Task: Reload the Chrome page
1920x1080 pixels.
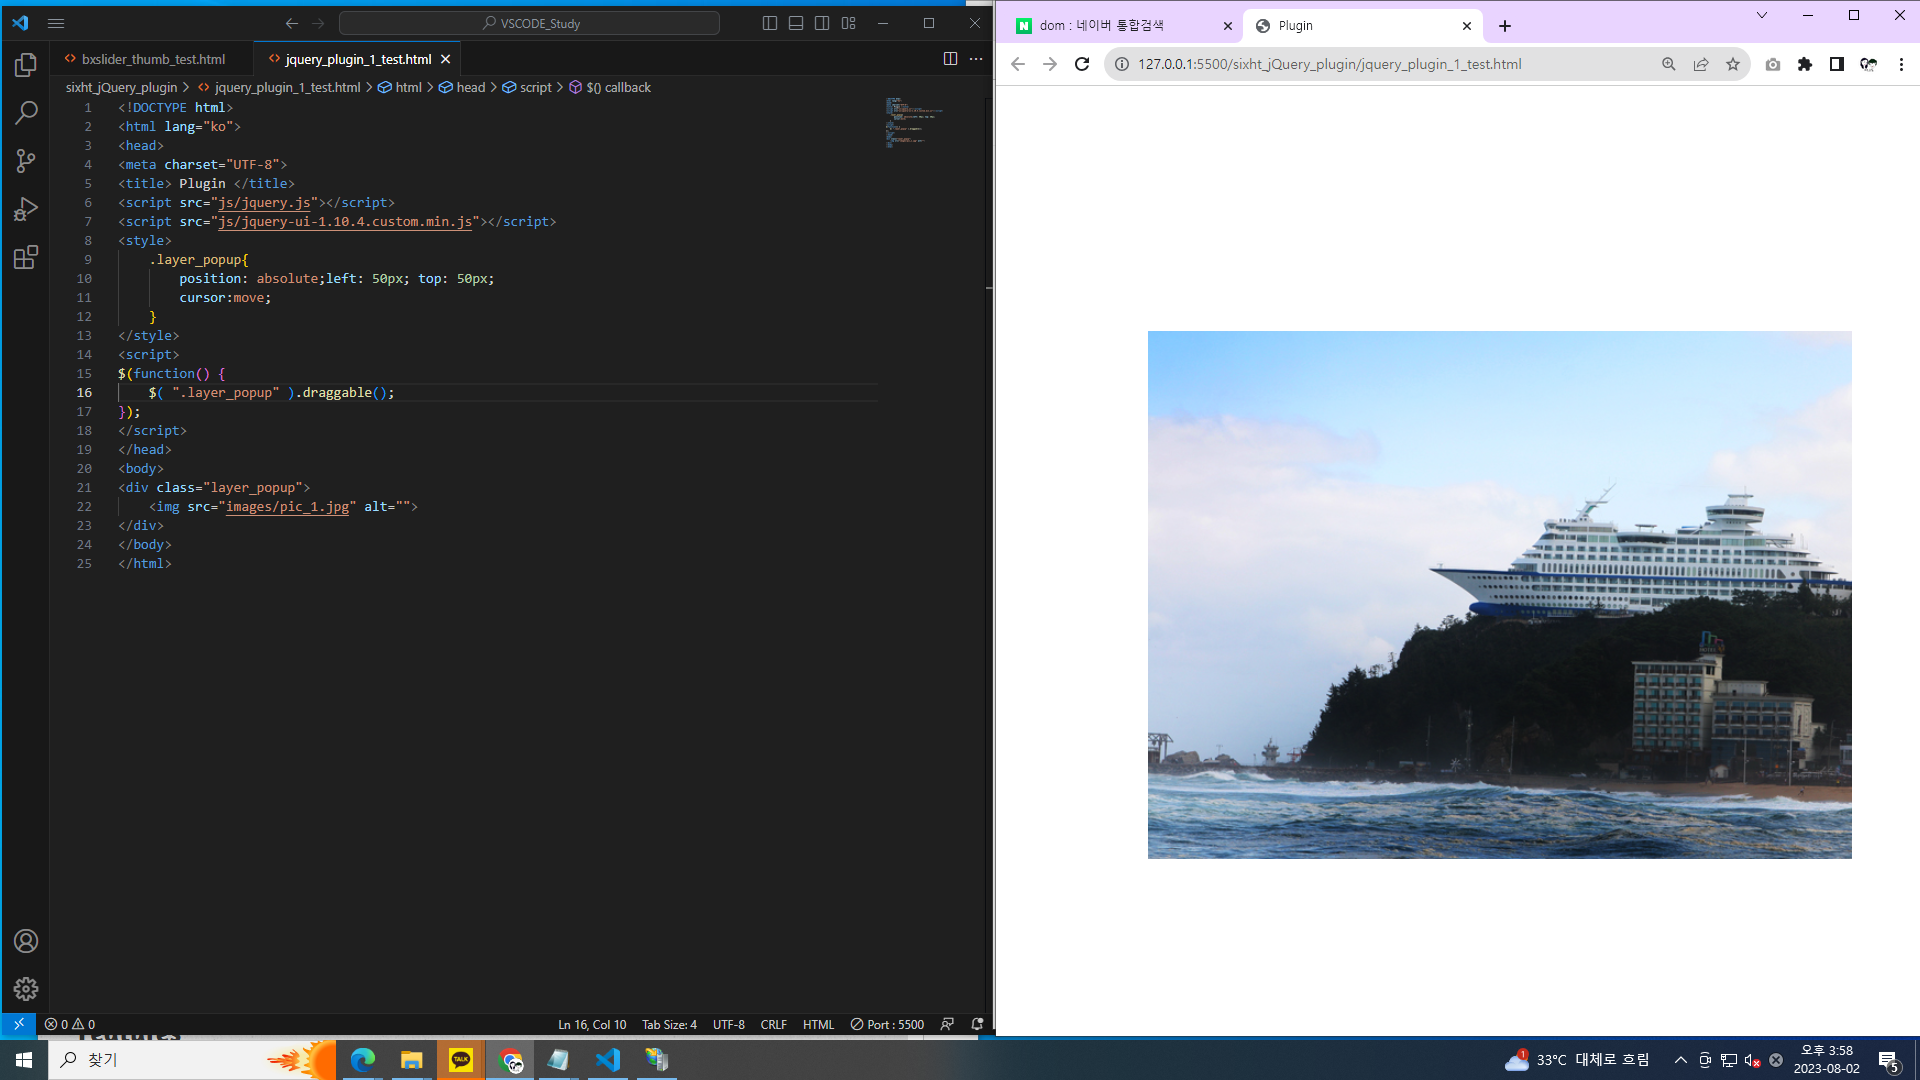Action: tap(1082, 64)
